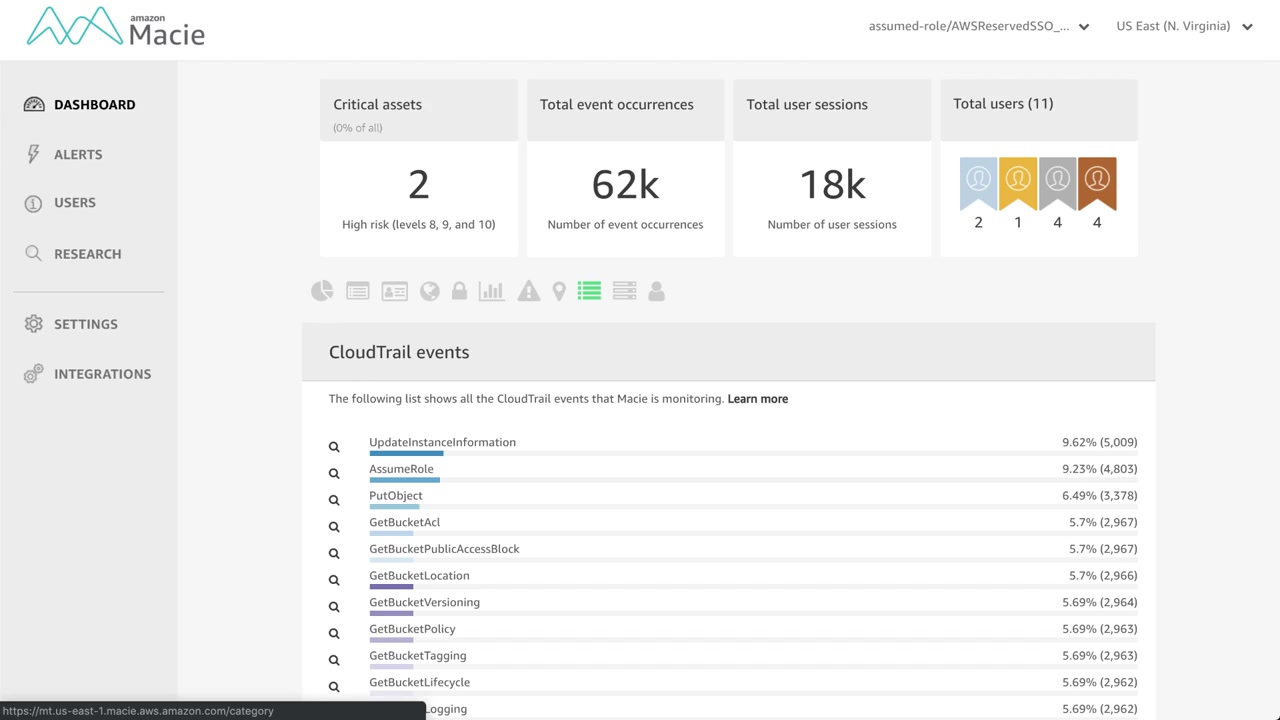Open the Research page in the sidebar
Screen dimensions: 1280x720
87,254
